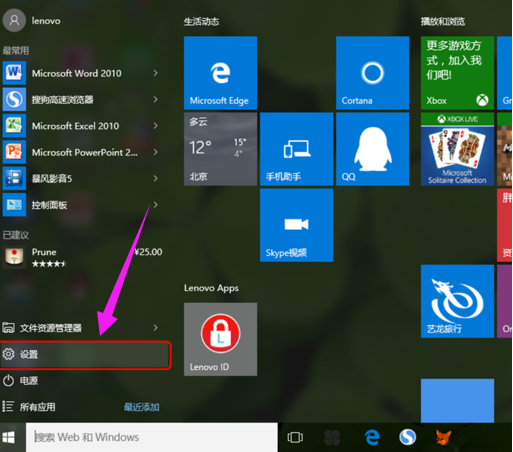Open the dark pinwheel app on taskbar
513x452 pixels.
tap(332, 437)
